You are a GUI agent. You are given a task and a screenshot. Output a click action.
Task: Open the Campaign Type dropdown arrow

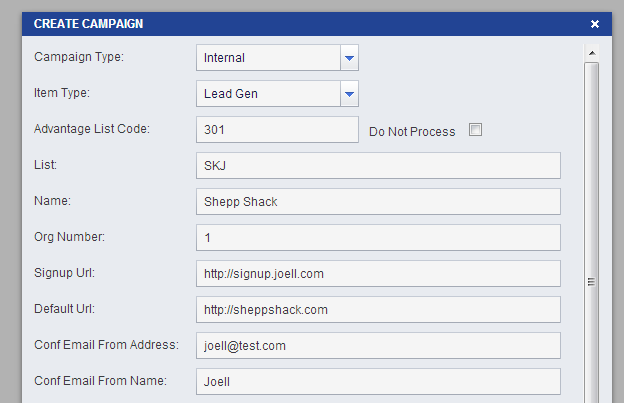point(349,58)
